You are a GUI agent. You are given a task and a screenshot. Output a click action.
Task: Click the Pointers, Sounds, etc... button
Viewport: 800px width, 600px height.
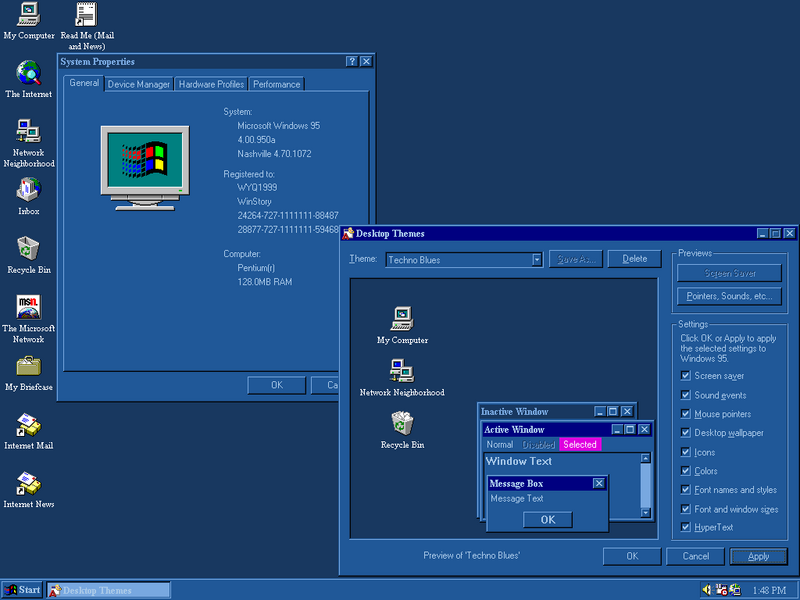click(x=729, y=296)
